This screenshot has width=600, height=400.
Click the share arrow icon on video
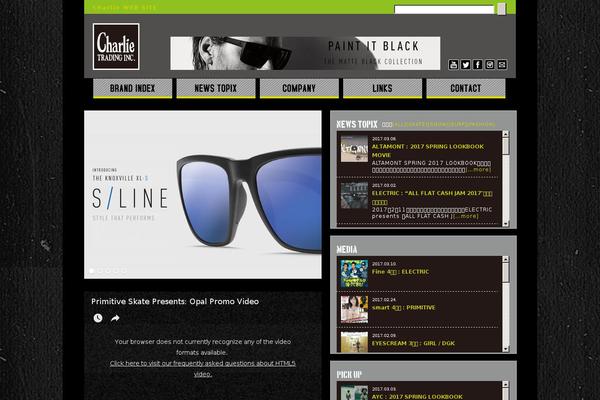click(115, 318)
